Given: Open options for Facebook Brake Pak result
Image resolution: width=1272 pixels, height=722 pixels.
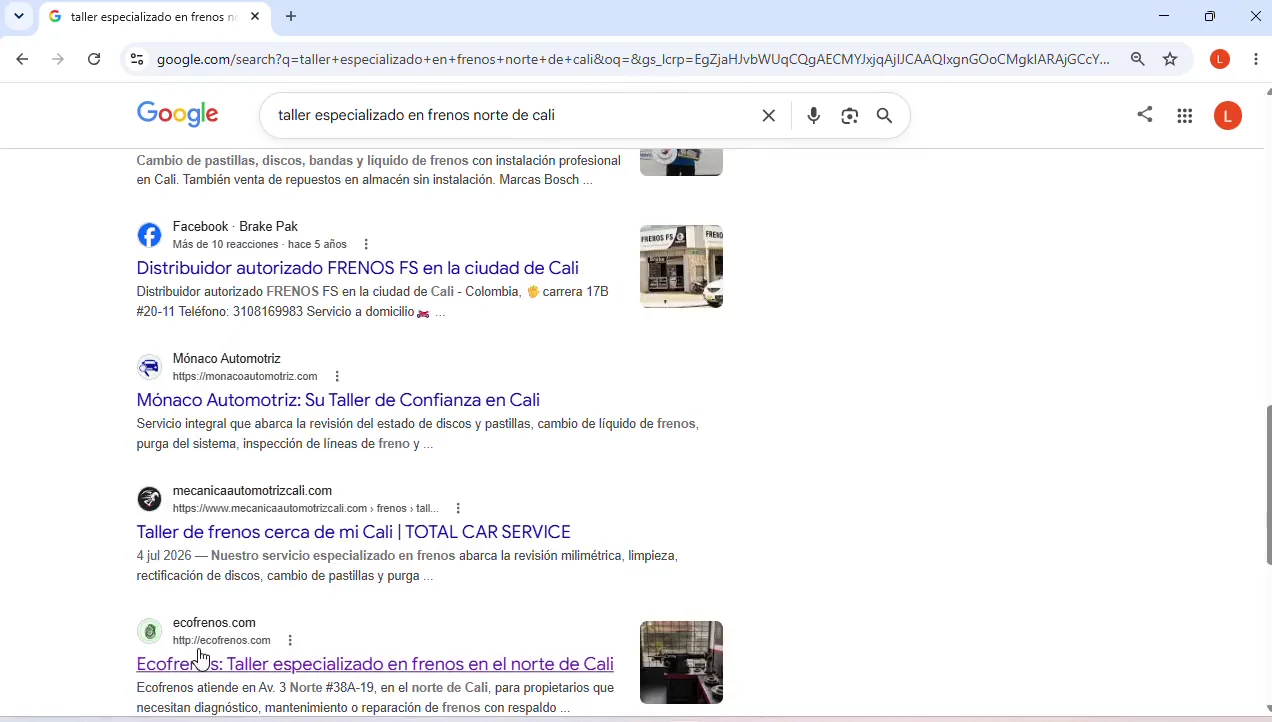Looking at the screenshot, I should [366, 245].
